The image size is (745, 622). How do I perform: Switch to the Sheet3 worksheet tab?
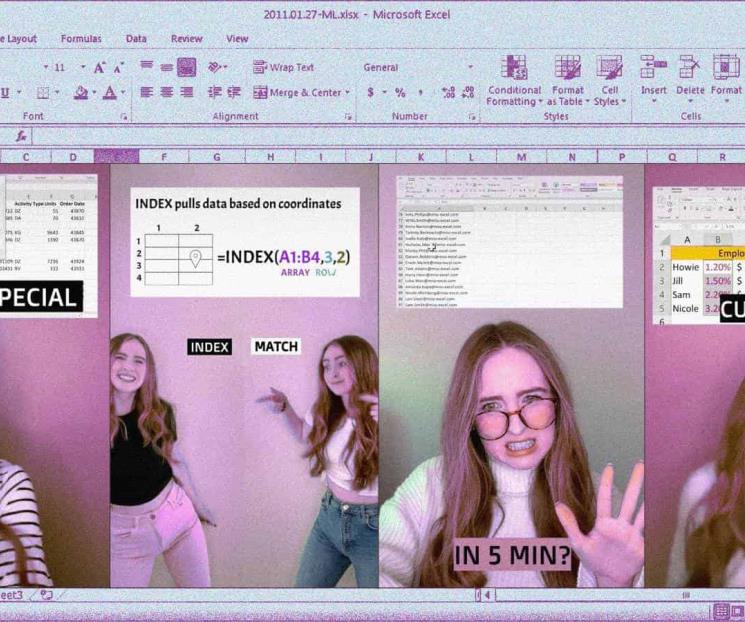coord(11,595)
